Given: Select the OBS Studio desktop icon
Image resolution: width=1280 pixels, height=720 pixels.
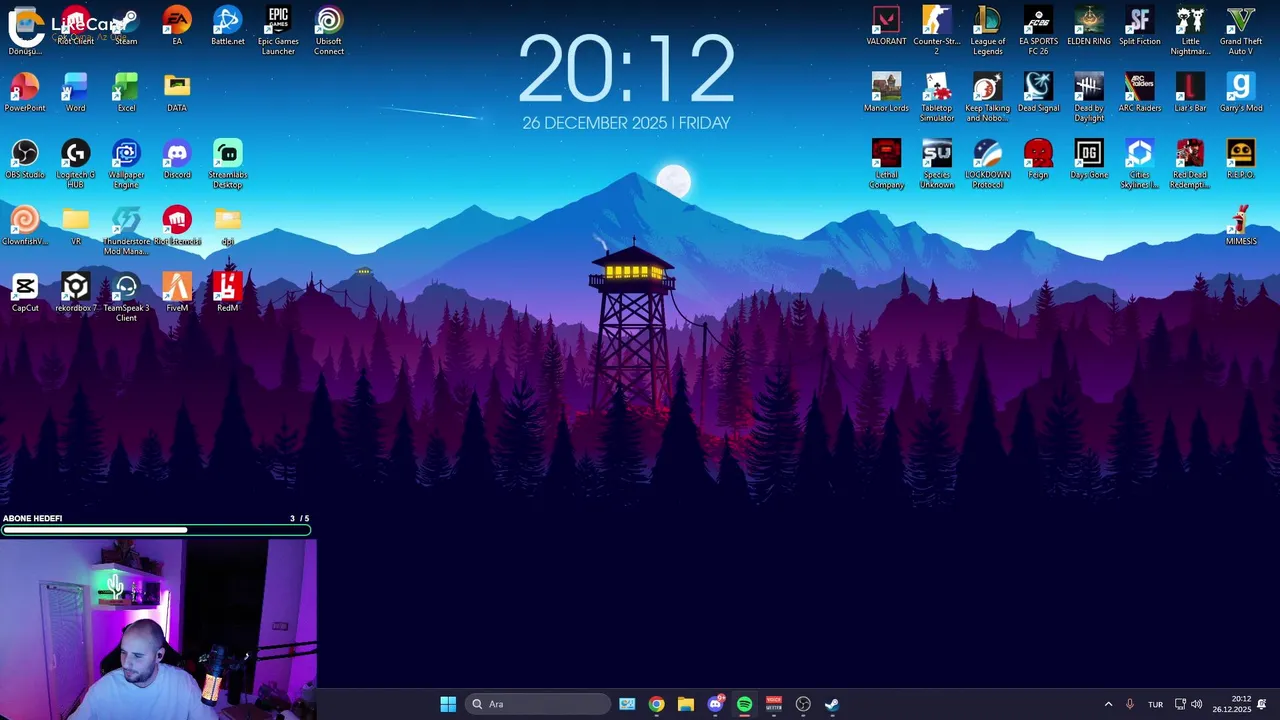Looking at the screenshot, I should click(25, 159).
